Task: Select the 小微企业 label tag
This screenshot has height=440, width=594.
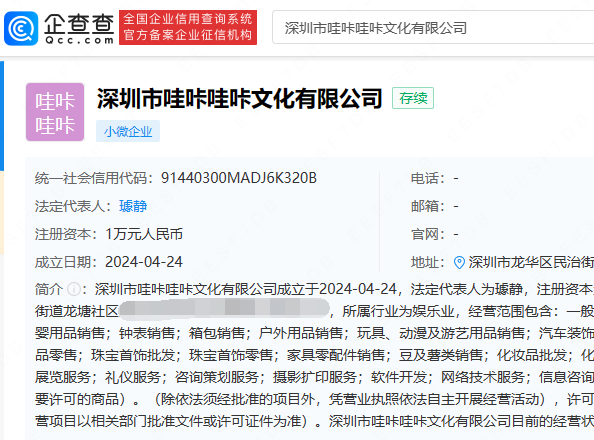Action: point(128,132)
